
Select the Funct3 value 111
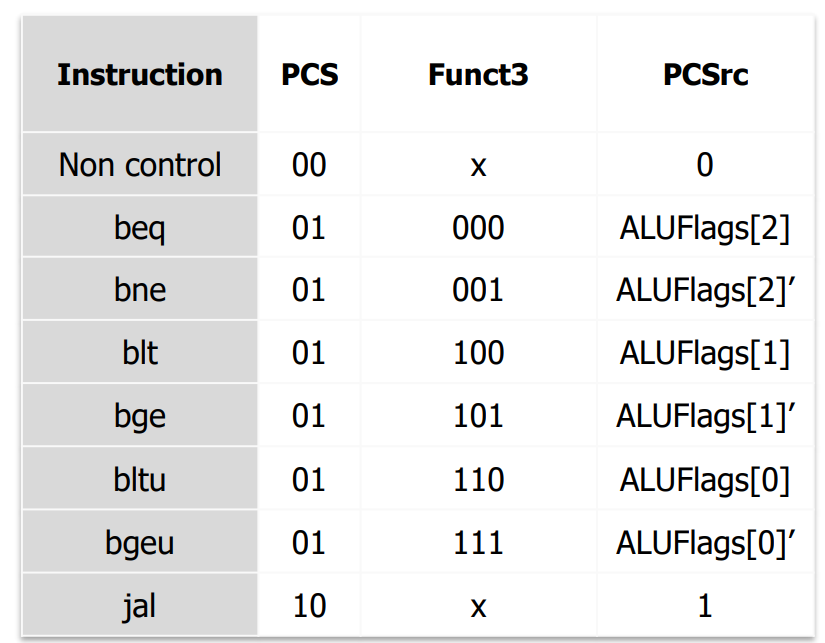click(478, 543)
